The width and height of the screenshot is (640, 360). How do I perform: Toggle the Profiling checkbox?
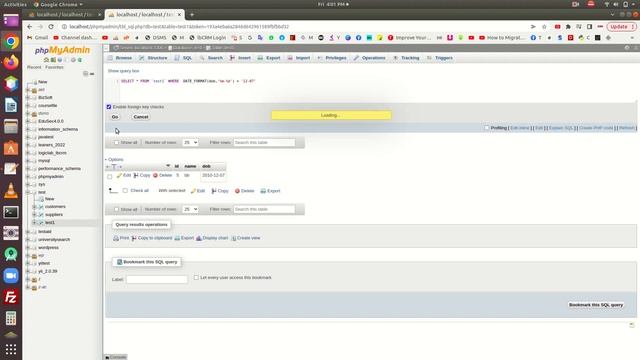tap(487, 128)
